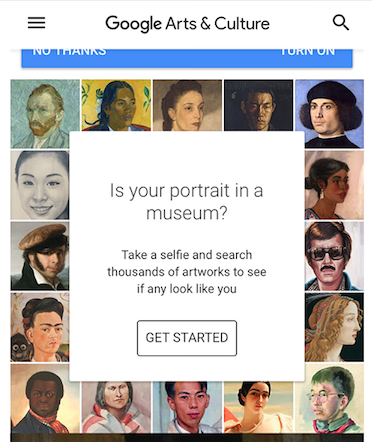Tap TURN ON on the blue banner
The width and height of the screenshot is (372, 442).
coord(307,52)
